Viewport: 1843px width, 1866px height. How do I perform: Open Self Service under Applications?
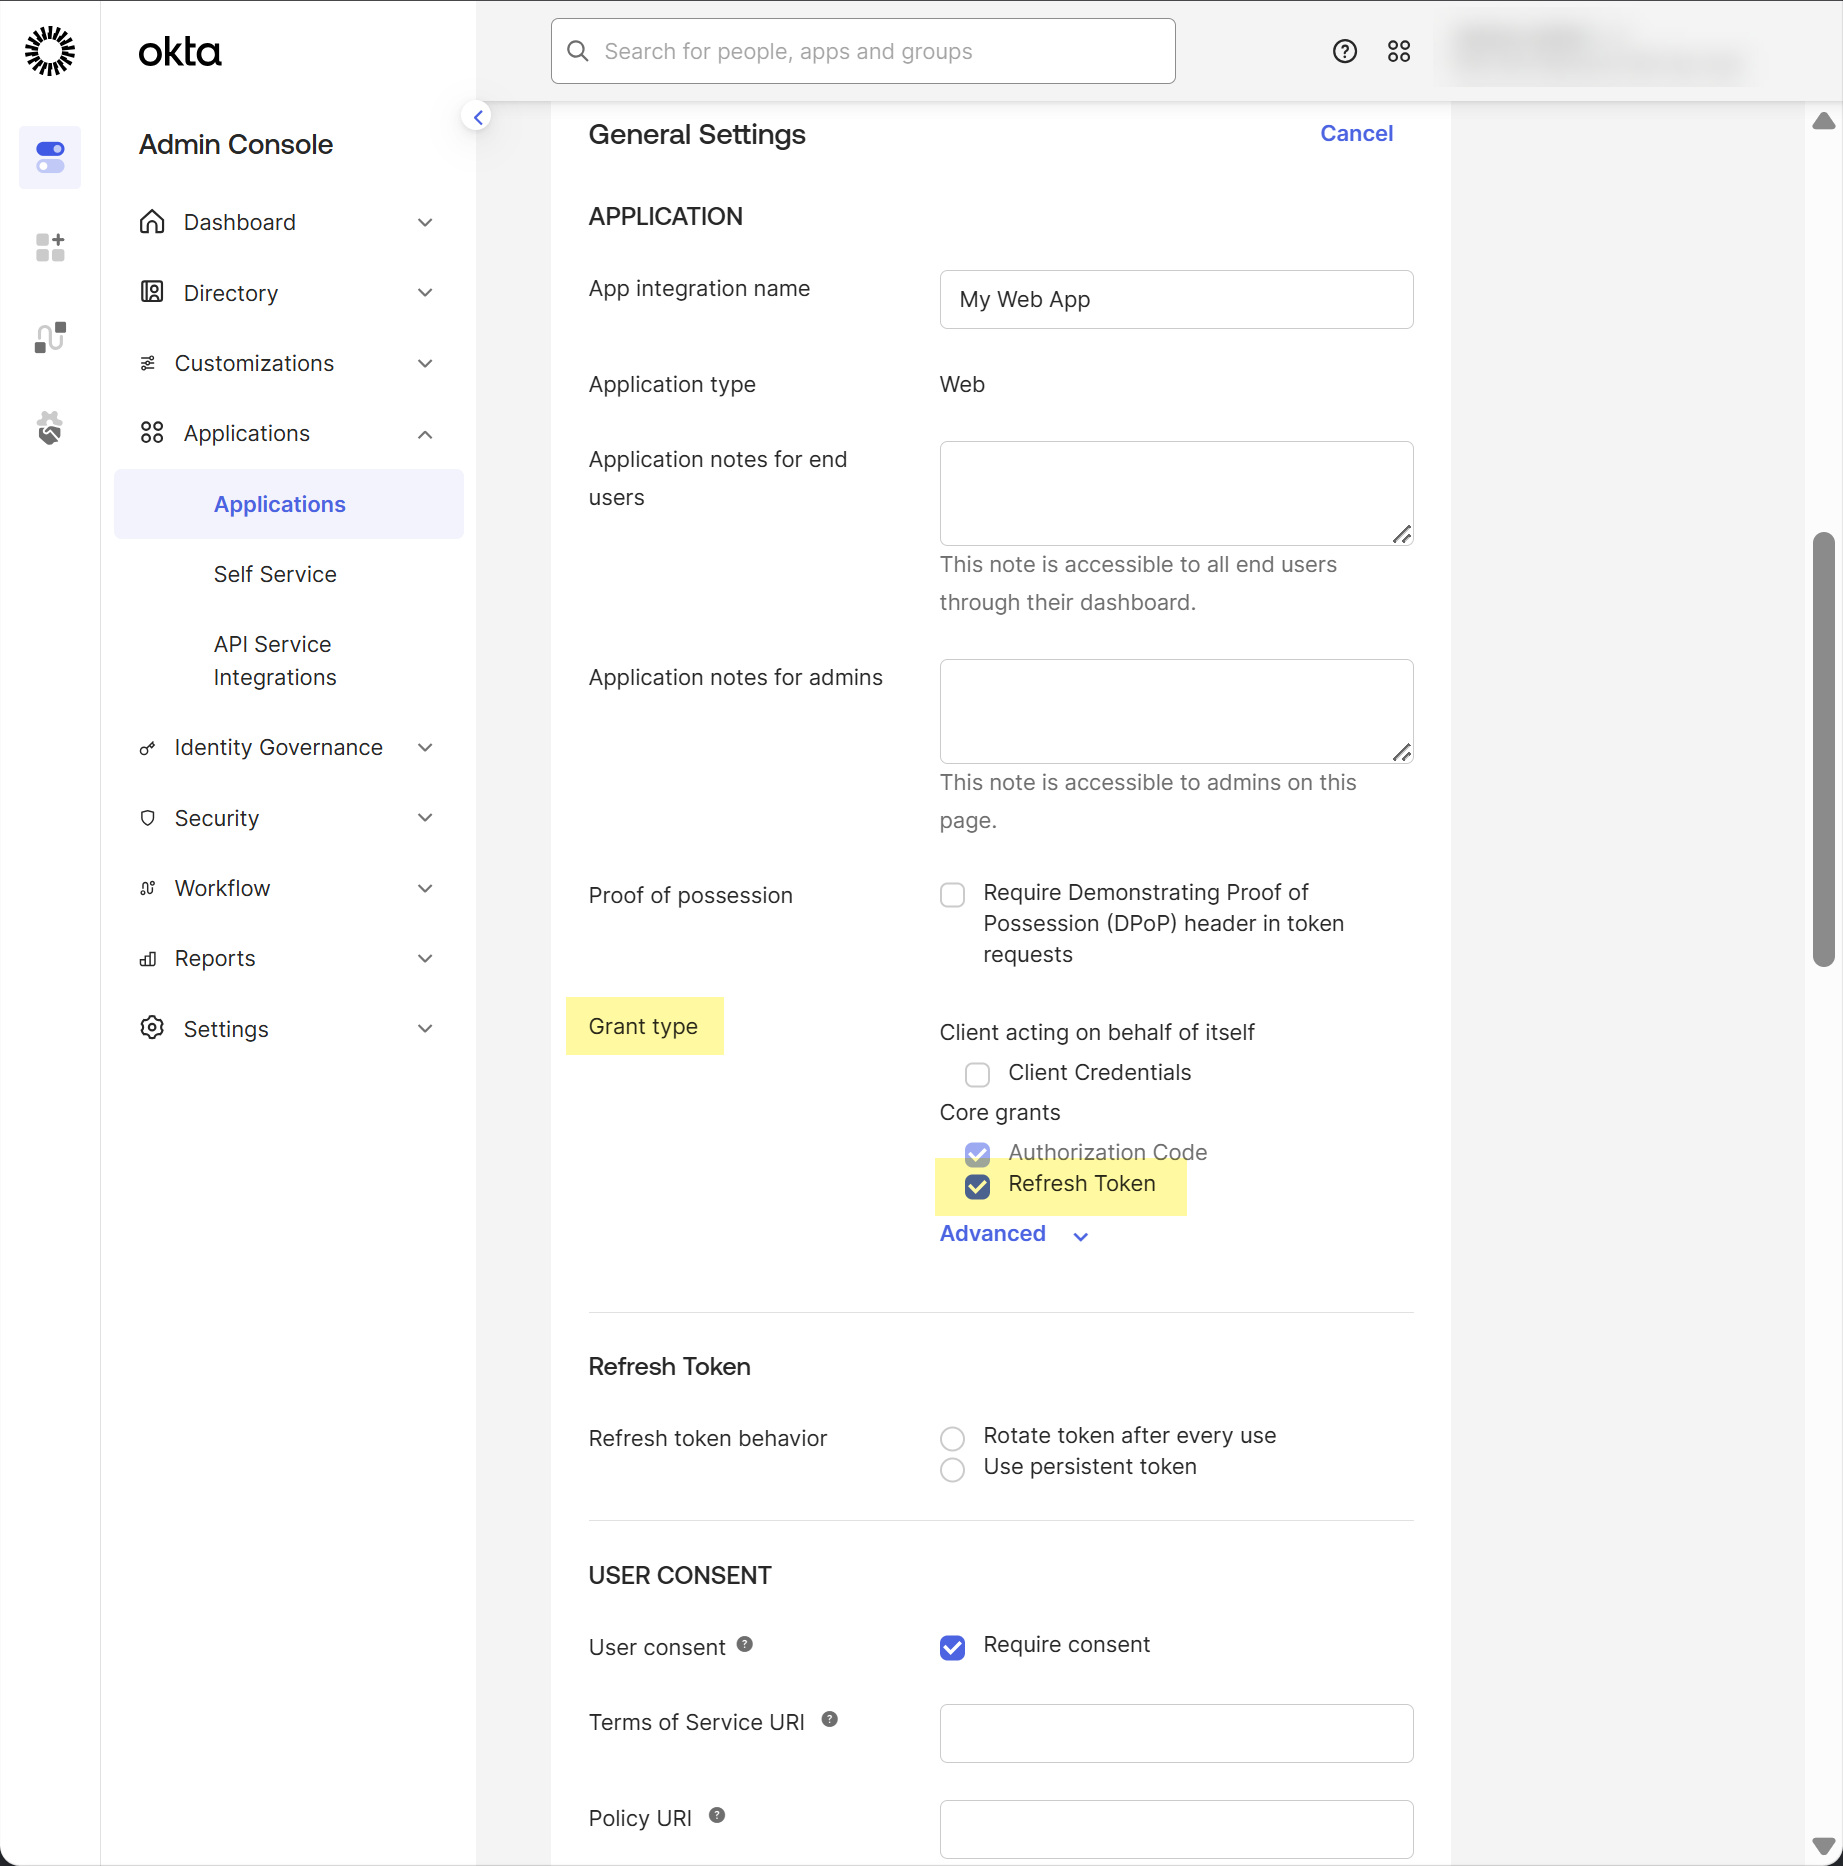click(275, 574)
